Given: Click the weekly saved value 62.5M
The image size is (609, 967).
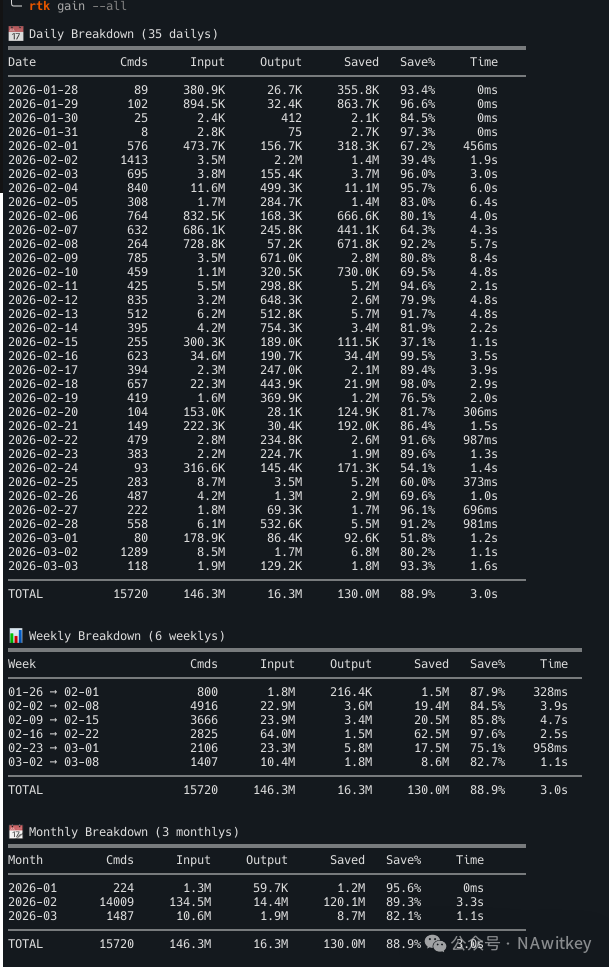Looking at the screenshot, I should [x=432, y=734].
